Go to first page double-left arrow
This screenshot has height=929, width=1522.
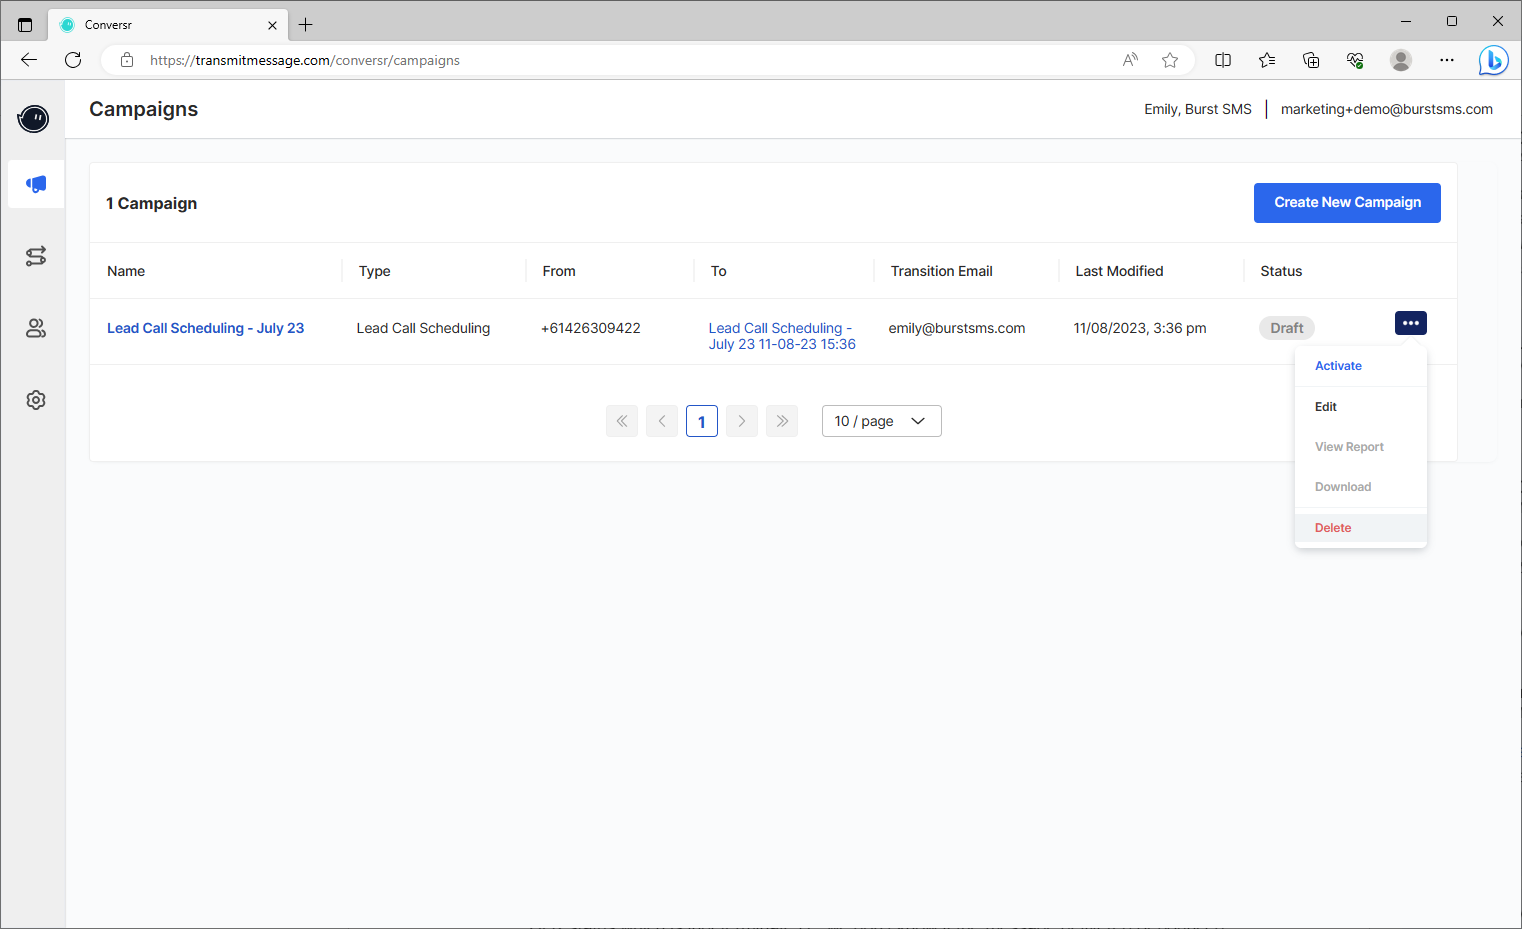(x=622, y=421)
